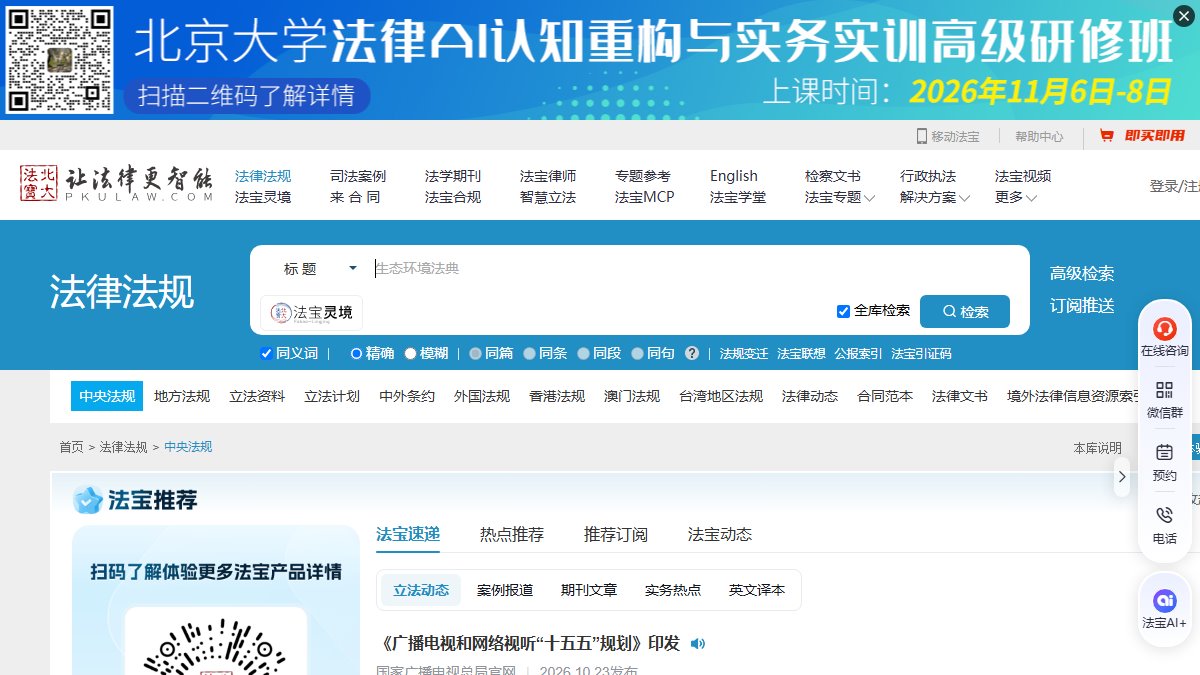Screen dimensions: 1200x675
Task: Open 法宝MCP navigation item
Action: click(x=645, y=197)
